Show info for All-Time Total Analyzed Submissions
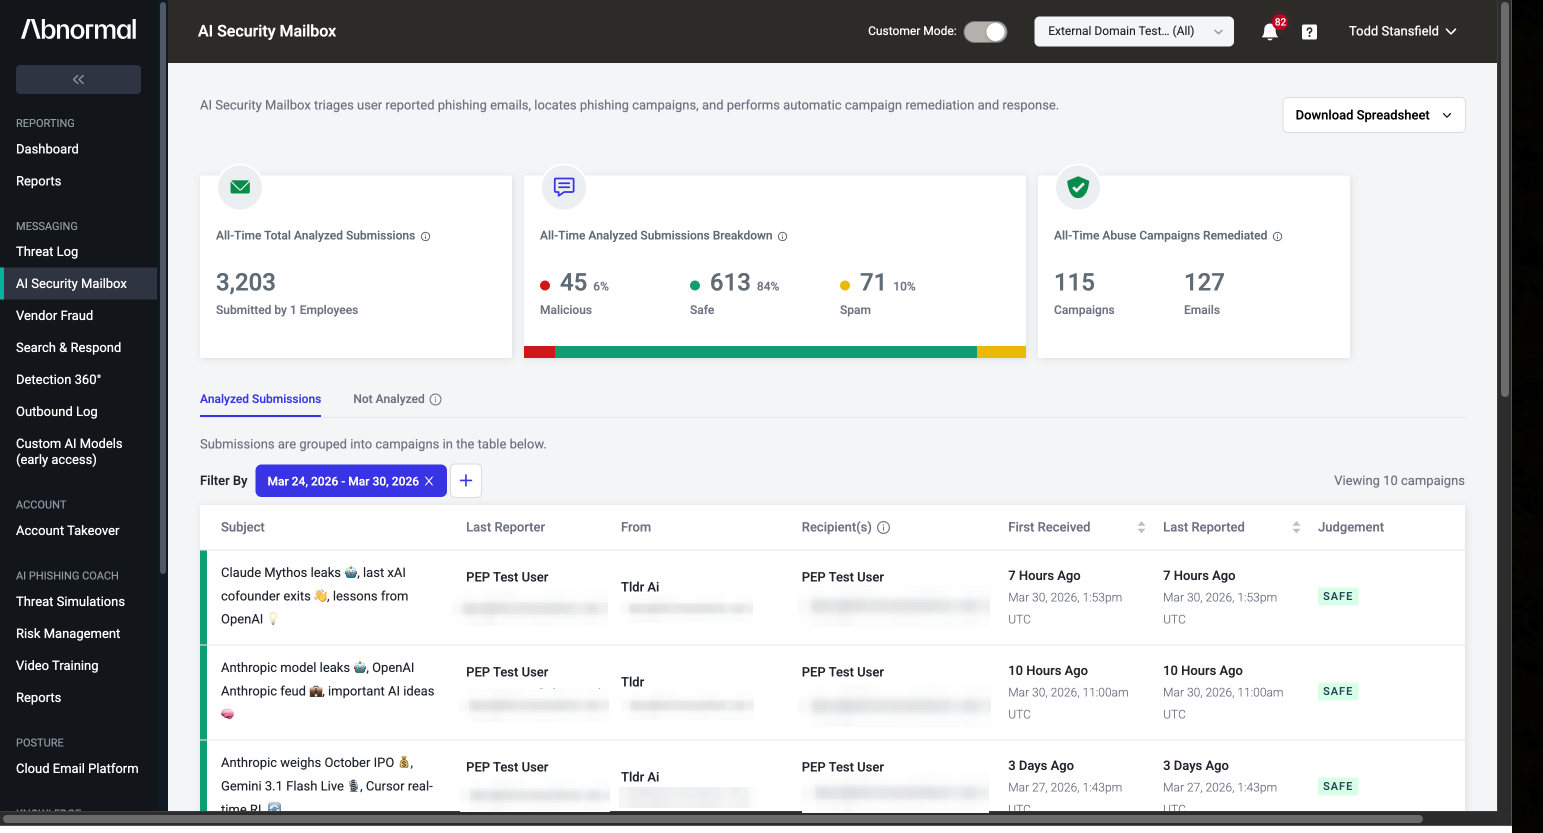 click(x=425, y=237)
